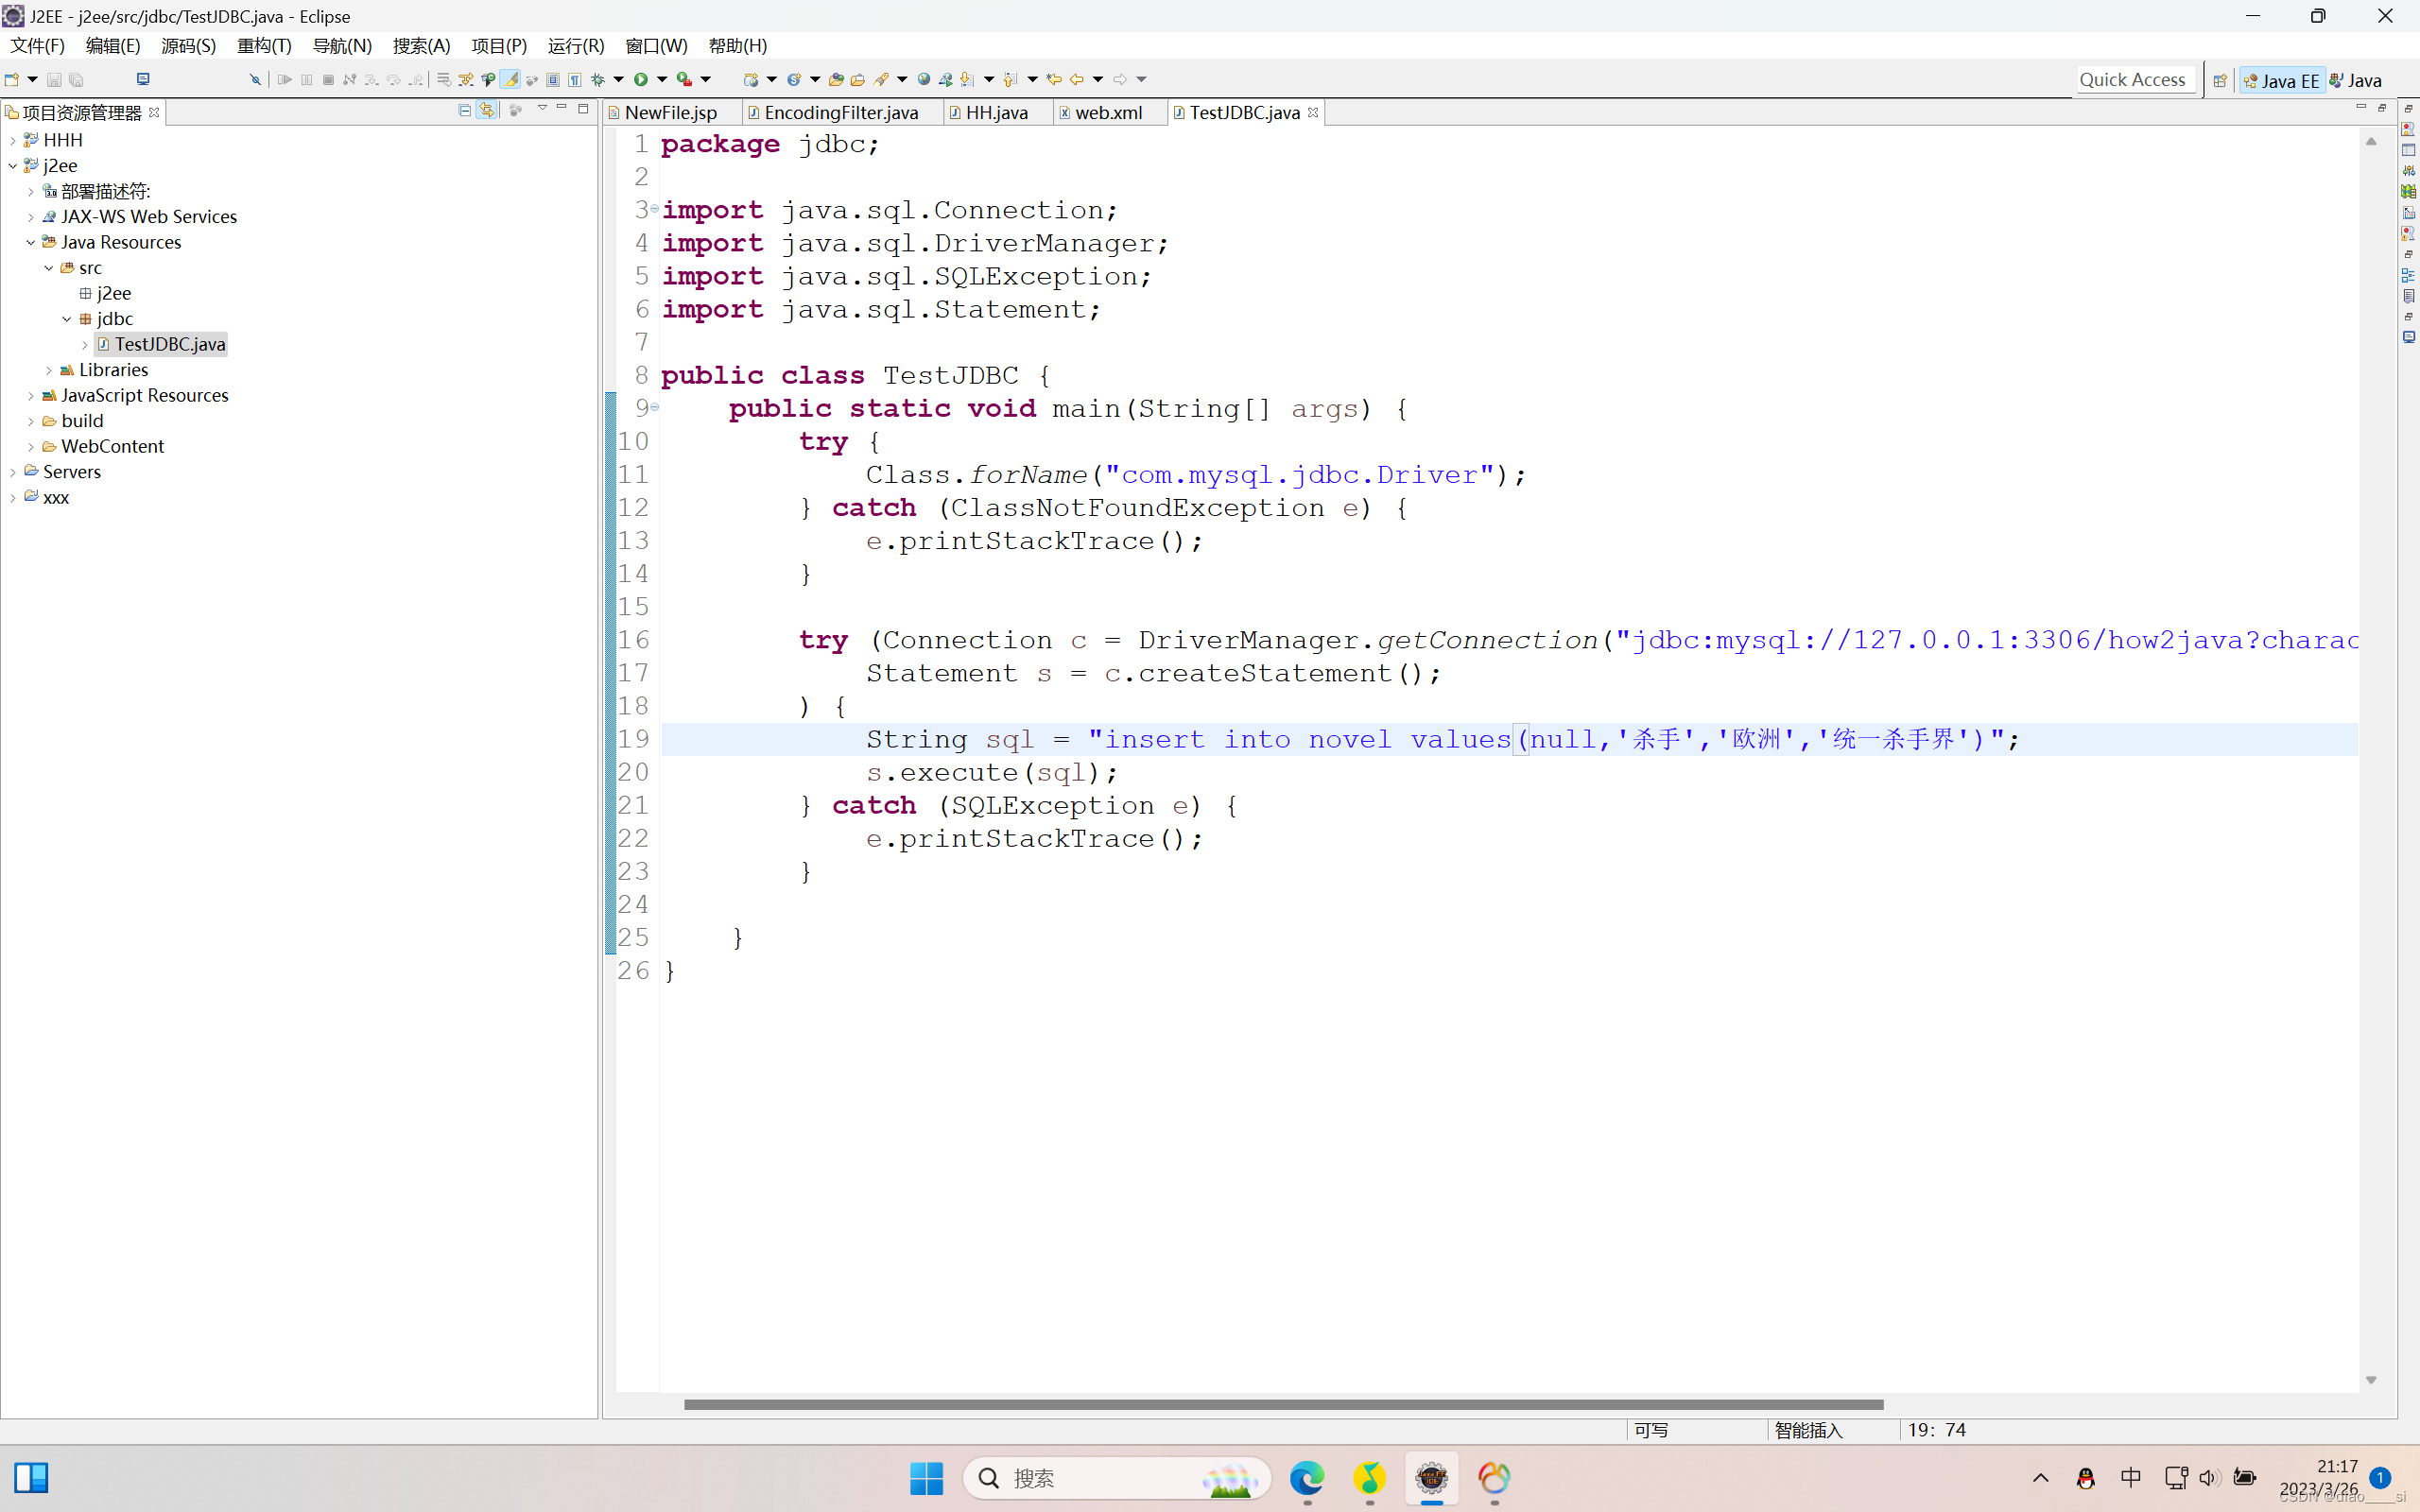Expand the Libraries tree node
This screenshot has width=2420, height=1512.
(49, 370)
